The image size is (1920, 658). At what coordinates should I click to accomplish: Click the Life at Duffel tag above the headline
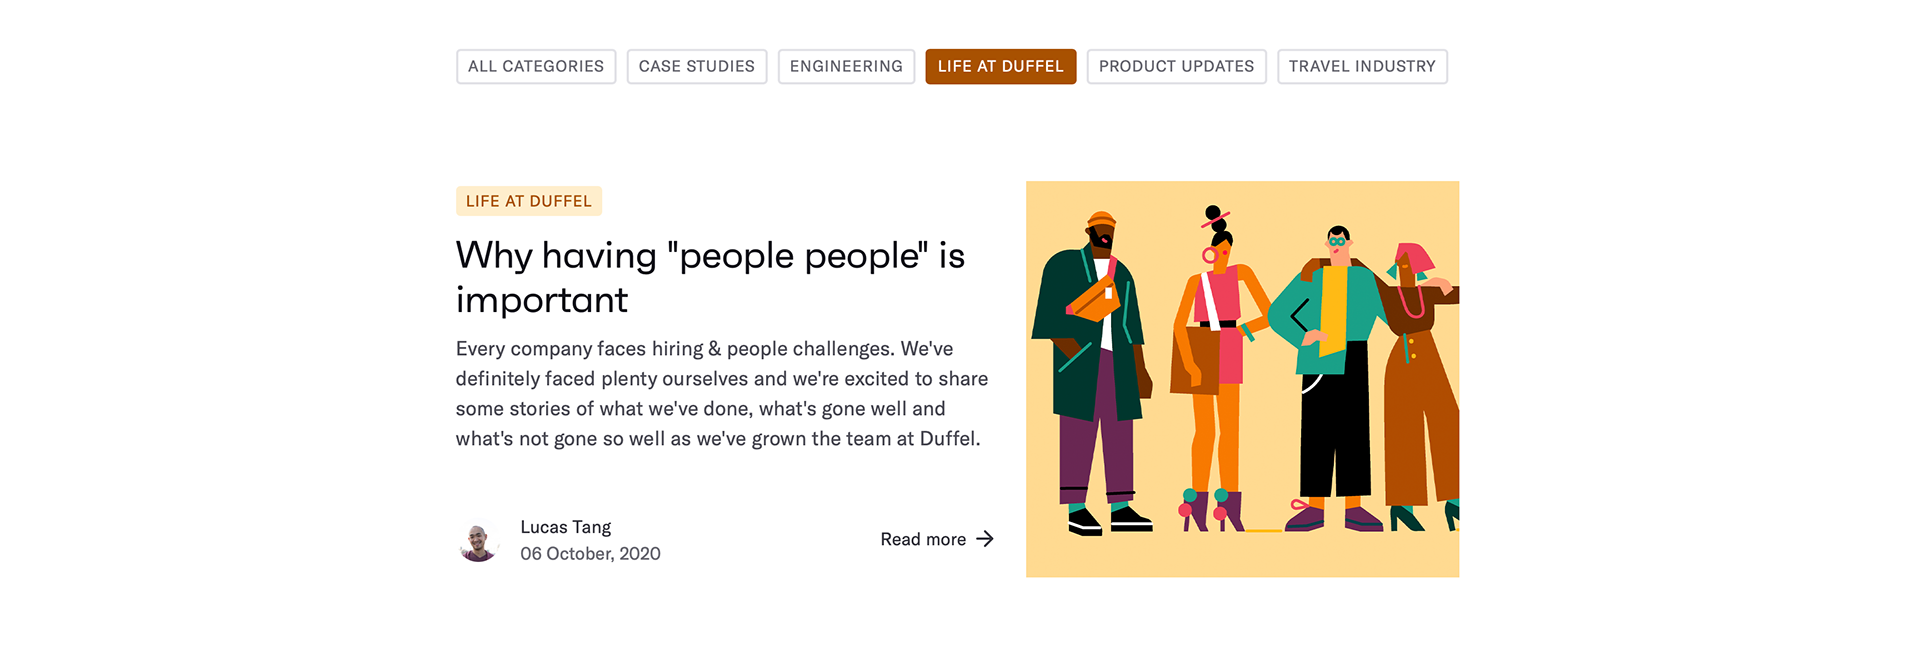pyautogui.click(x=529, y=201)
